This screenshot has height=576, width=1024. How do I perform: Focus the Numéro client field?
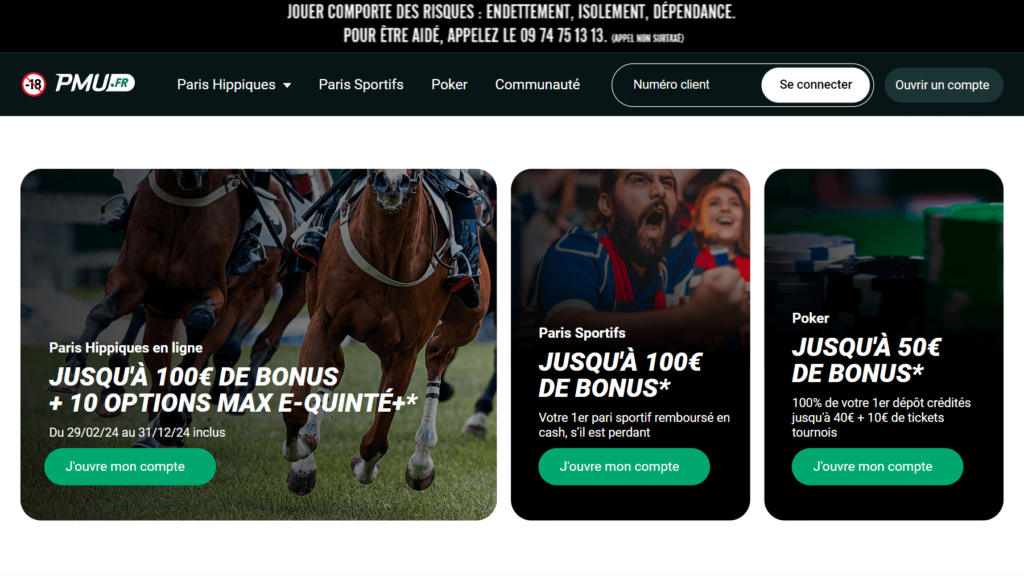688,85
